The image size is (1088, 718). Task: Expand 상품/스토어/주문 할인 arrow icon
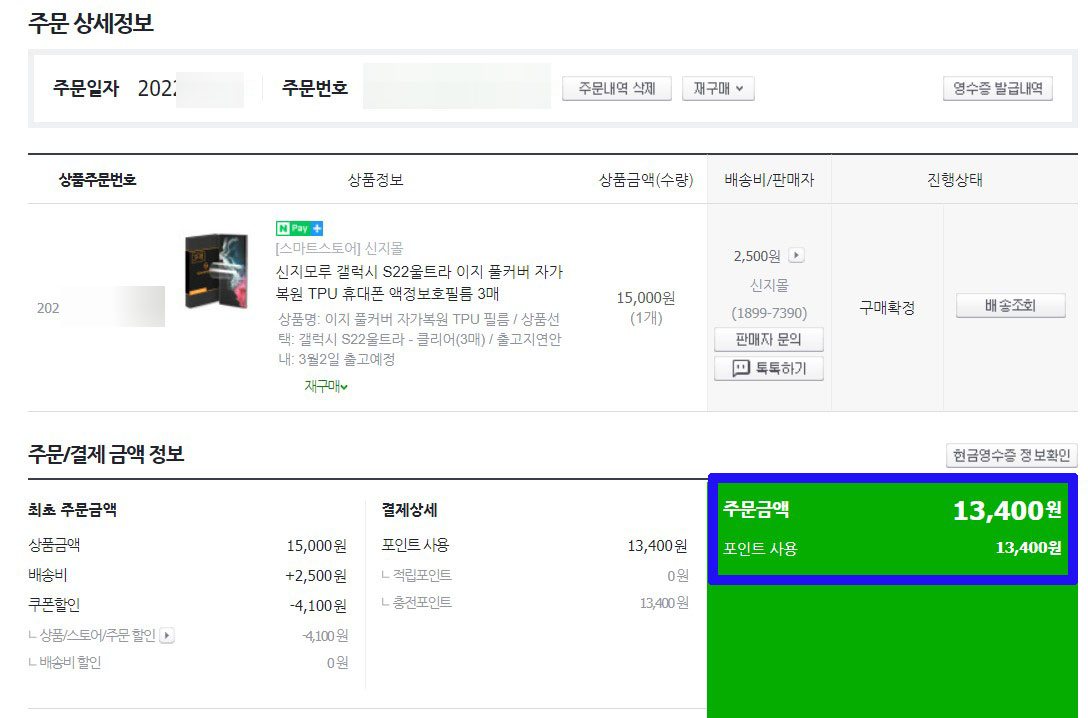click(x=167, y=635)
